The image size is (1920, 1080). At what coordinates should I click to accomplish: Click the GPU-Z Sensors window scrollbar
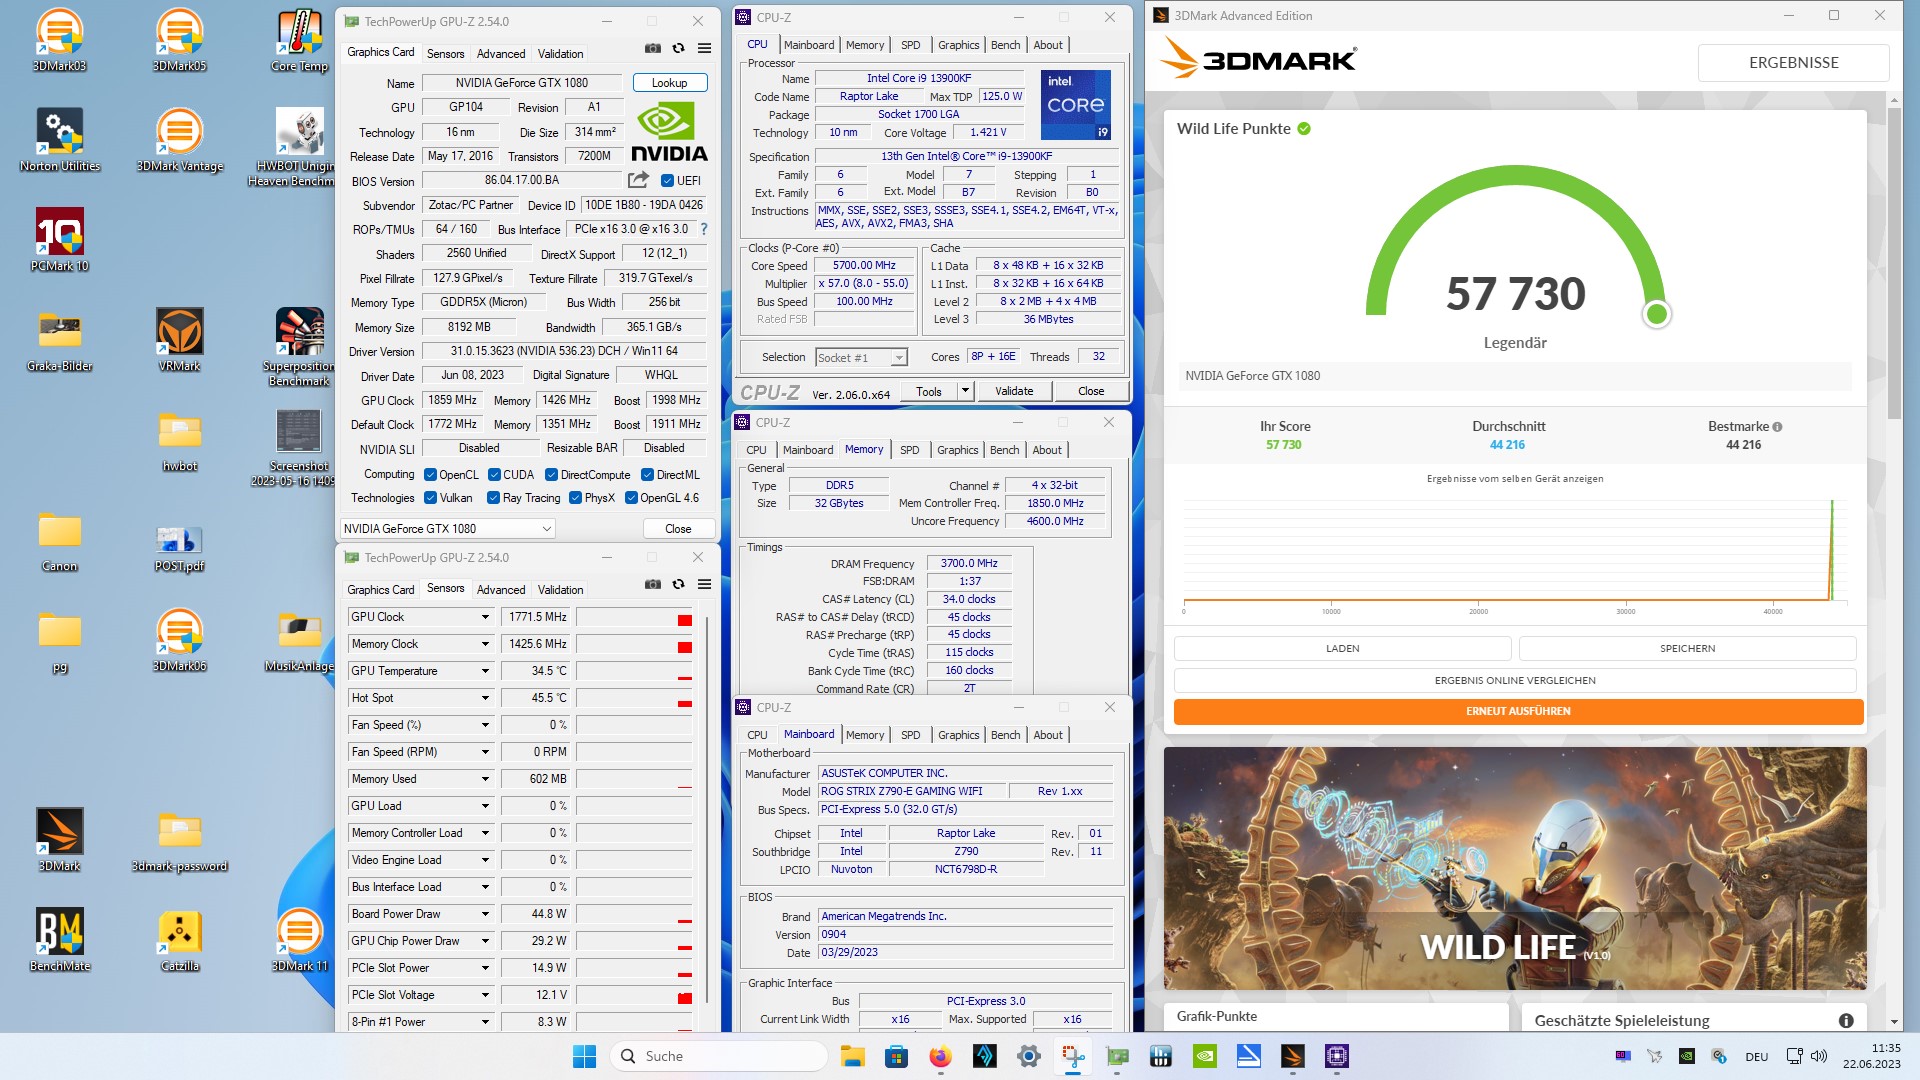click(x=708, y=810)
